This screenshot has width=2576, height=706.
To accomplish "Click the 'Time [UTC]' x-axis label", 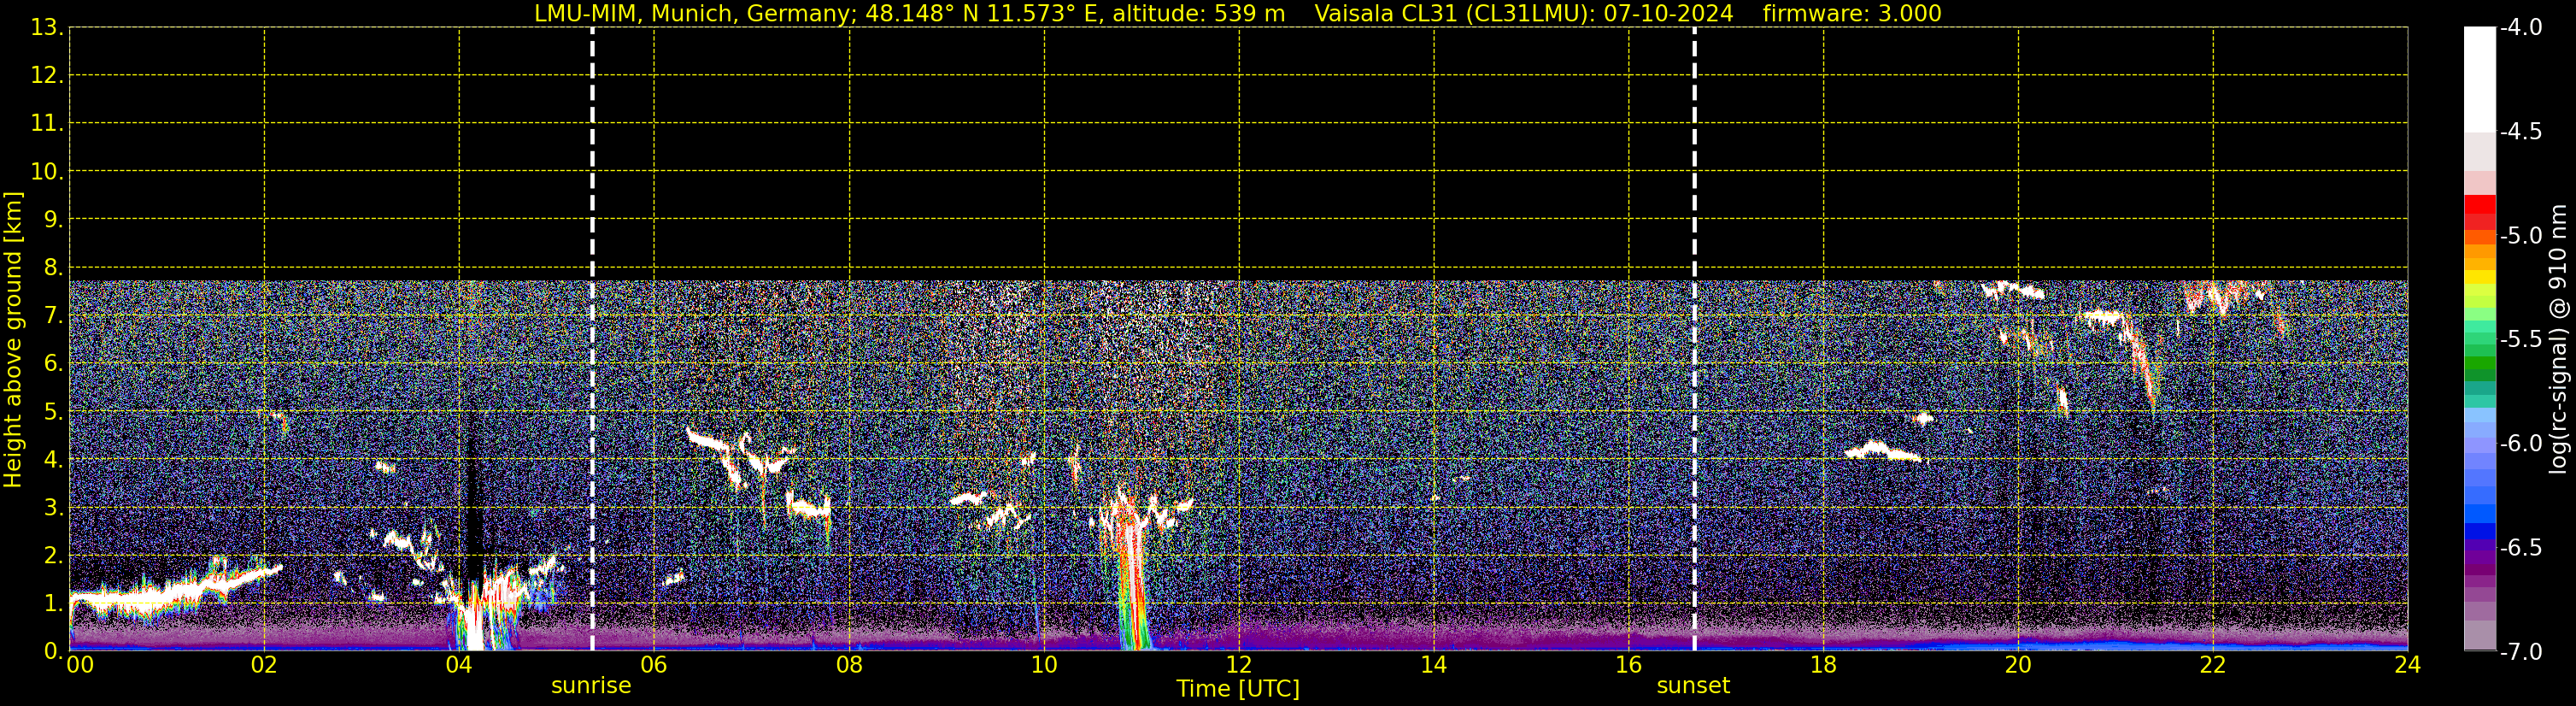I will tap(1237, 689).
